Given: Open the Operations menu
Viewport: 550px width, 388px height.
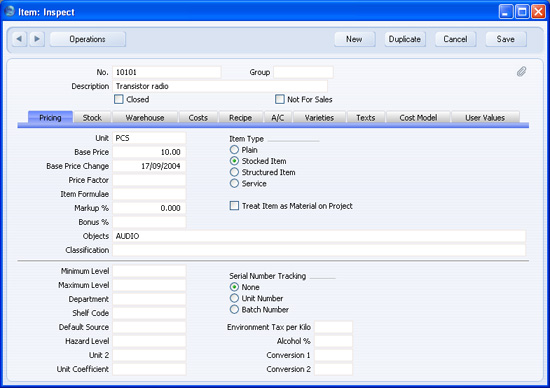Looking at the screenshot, I should pos(87,39).
